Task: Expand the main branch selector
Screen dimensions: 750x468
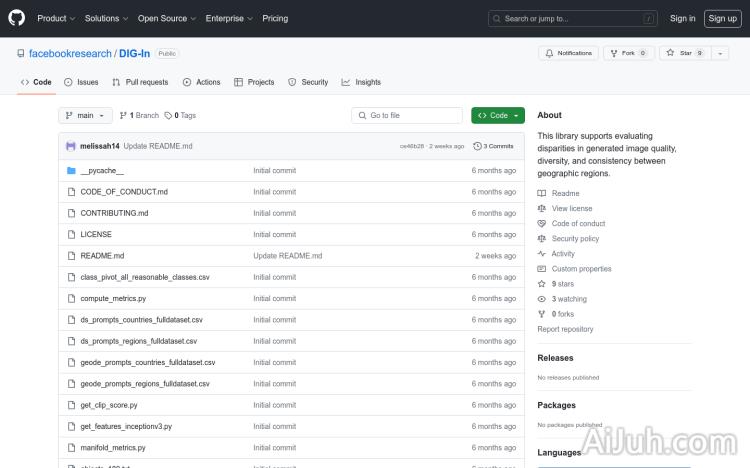Action: [84, 116]
